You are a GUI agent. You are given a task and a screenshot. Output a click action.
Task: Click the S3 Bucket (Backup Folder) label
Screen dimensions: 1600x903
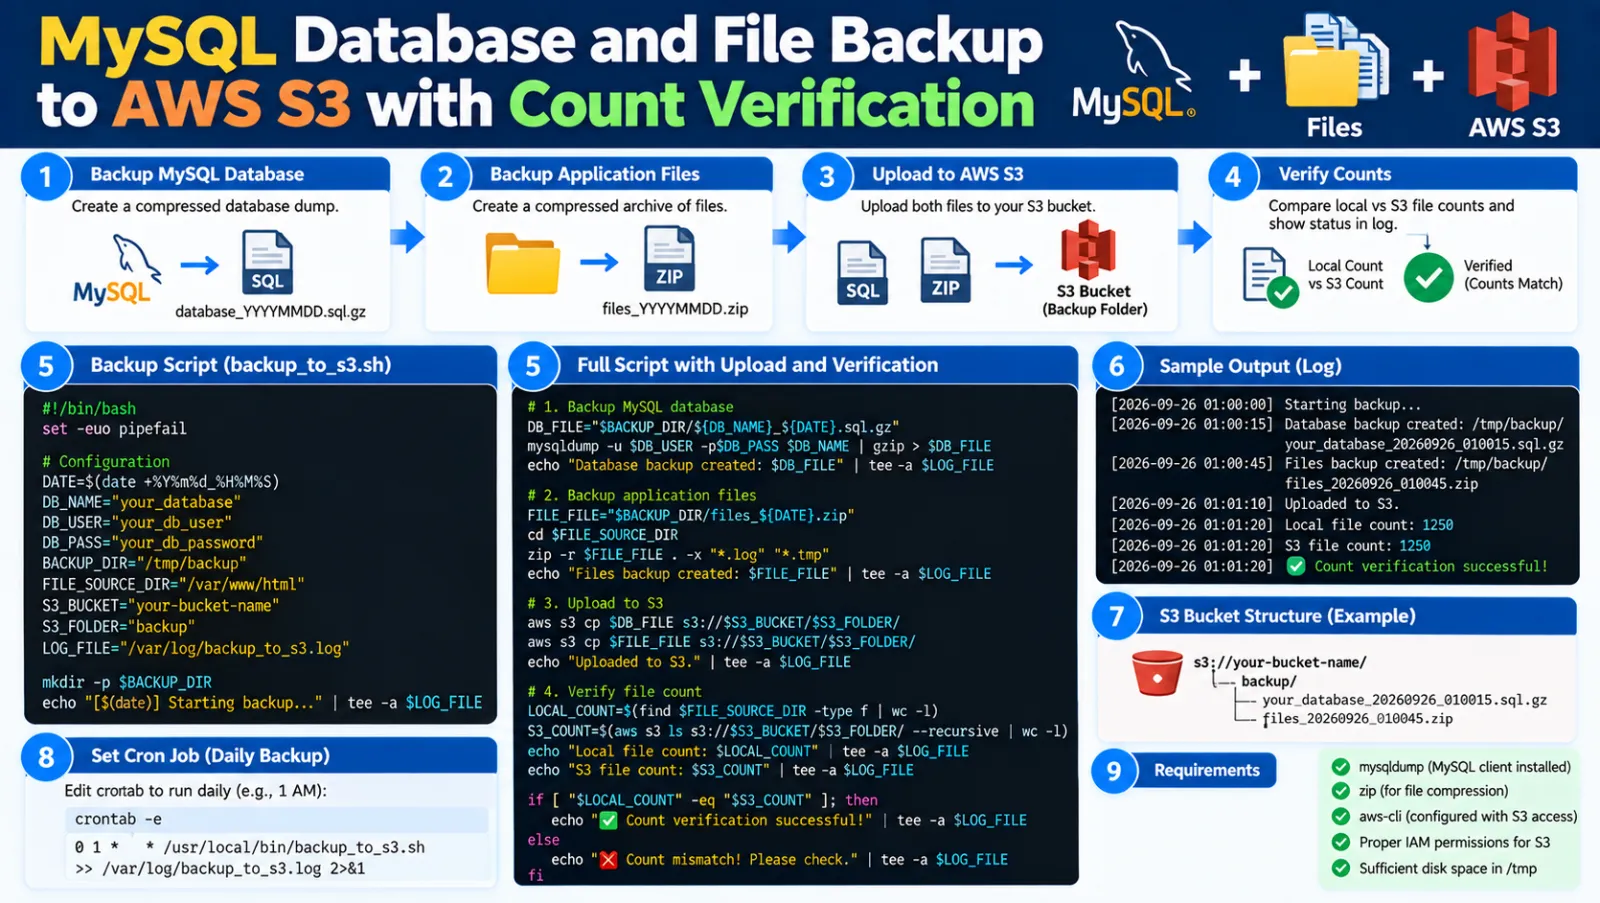point(1094,300)
